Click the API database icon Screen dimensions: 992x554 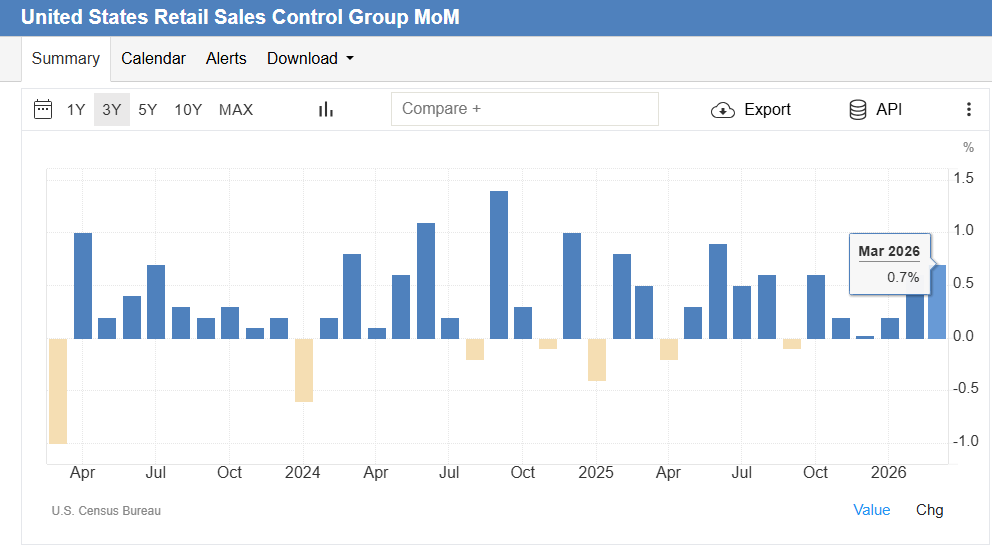pos(858,110)
